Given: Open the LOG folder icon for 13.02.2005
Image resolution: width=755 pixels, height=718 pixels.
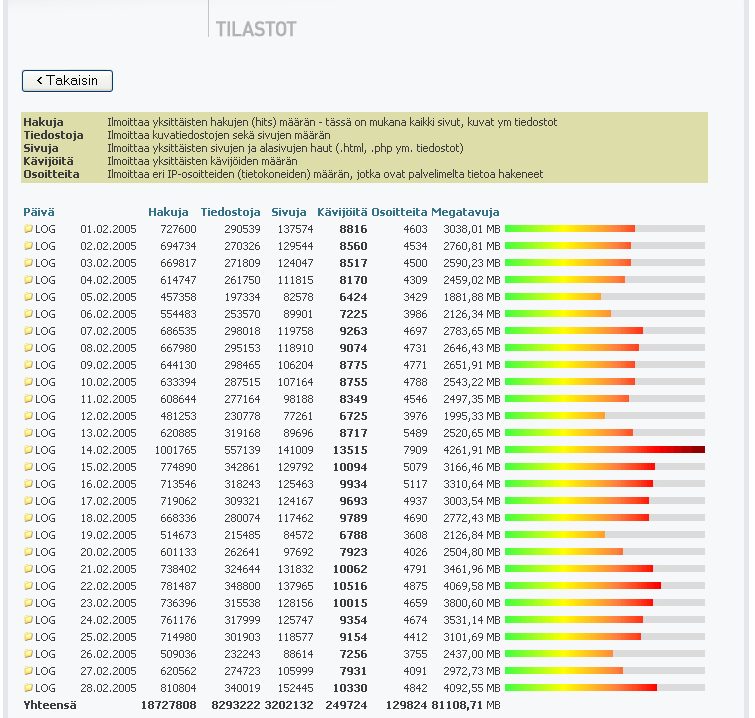Looking at the screenshot, I should click(x=28, y=433).
